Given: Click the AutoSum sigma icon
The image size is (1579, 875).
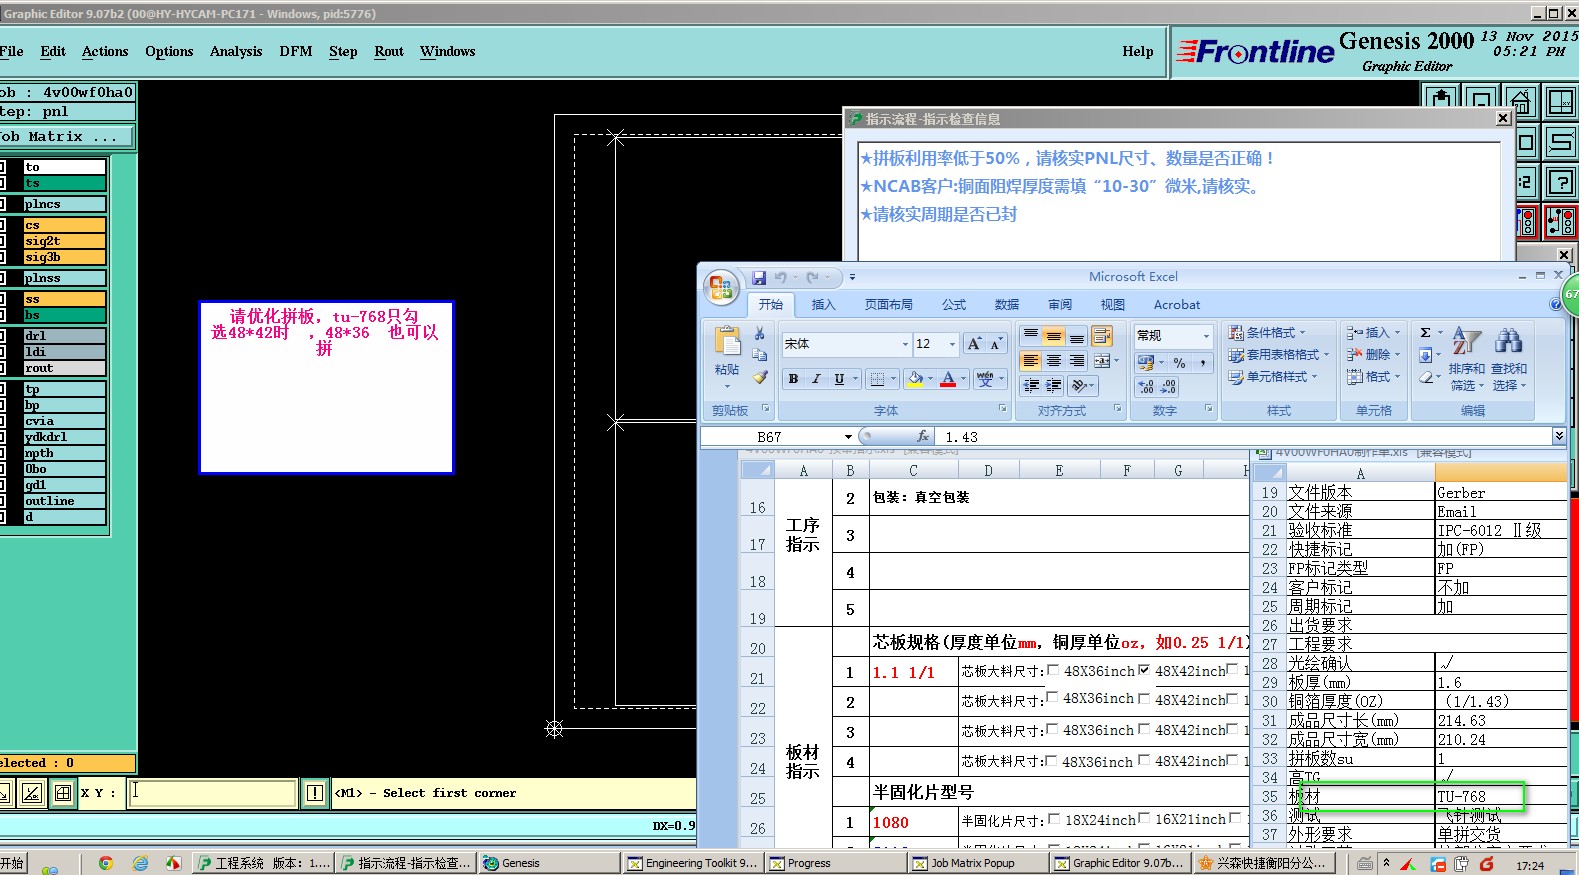Looking at the screenshot, I should pos(1426,333).
